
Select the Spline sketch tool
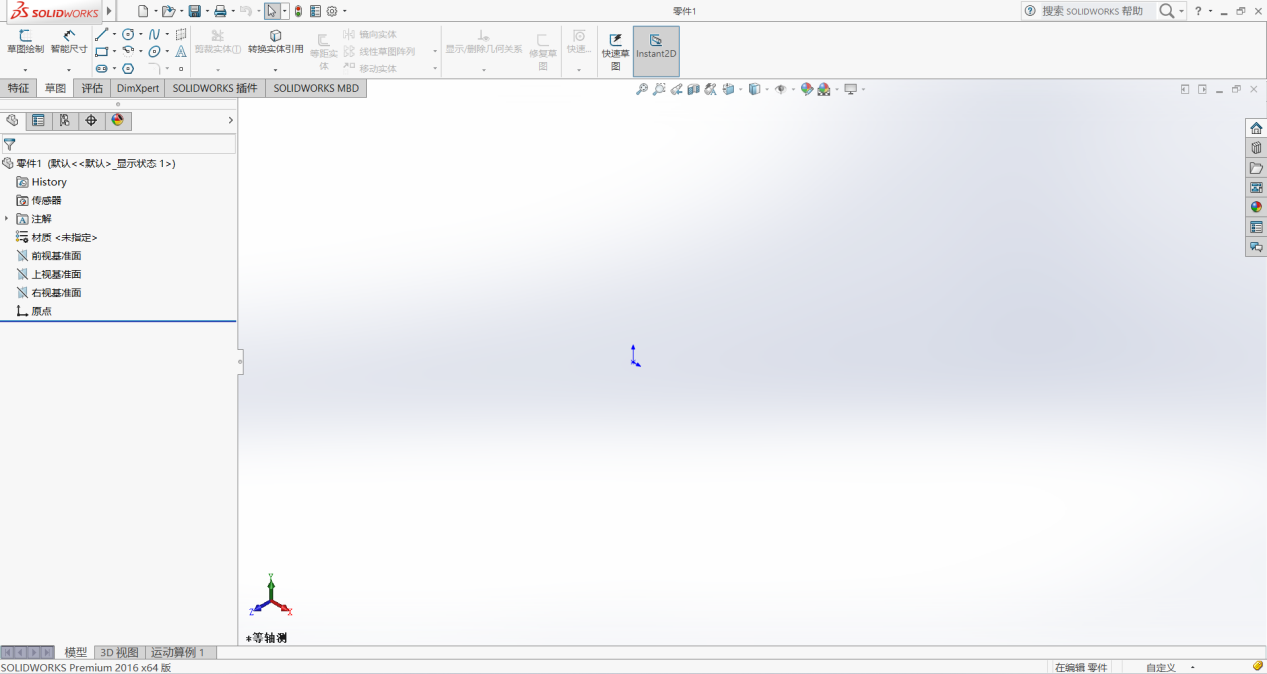pos(154,34)
